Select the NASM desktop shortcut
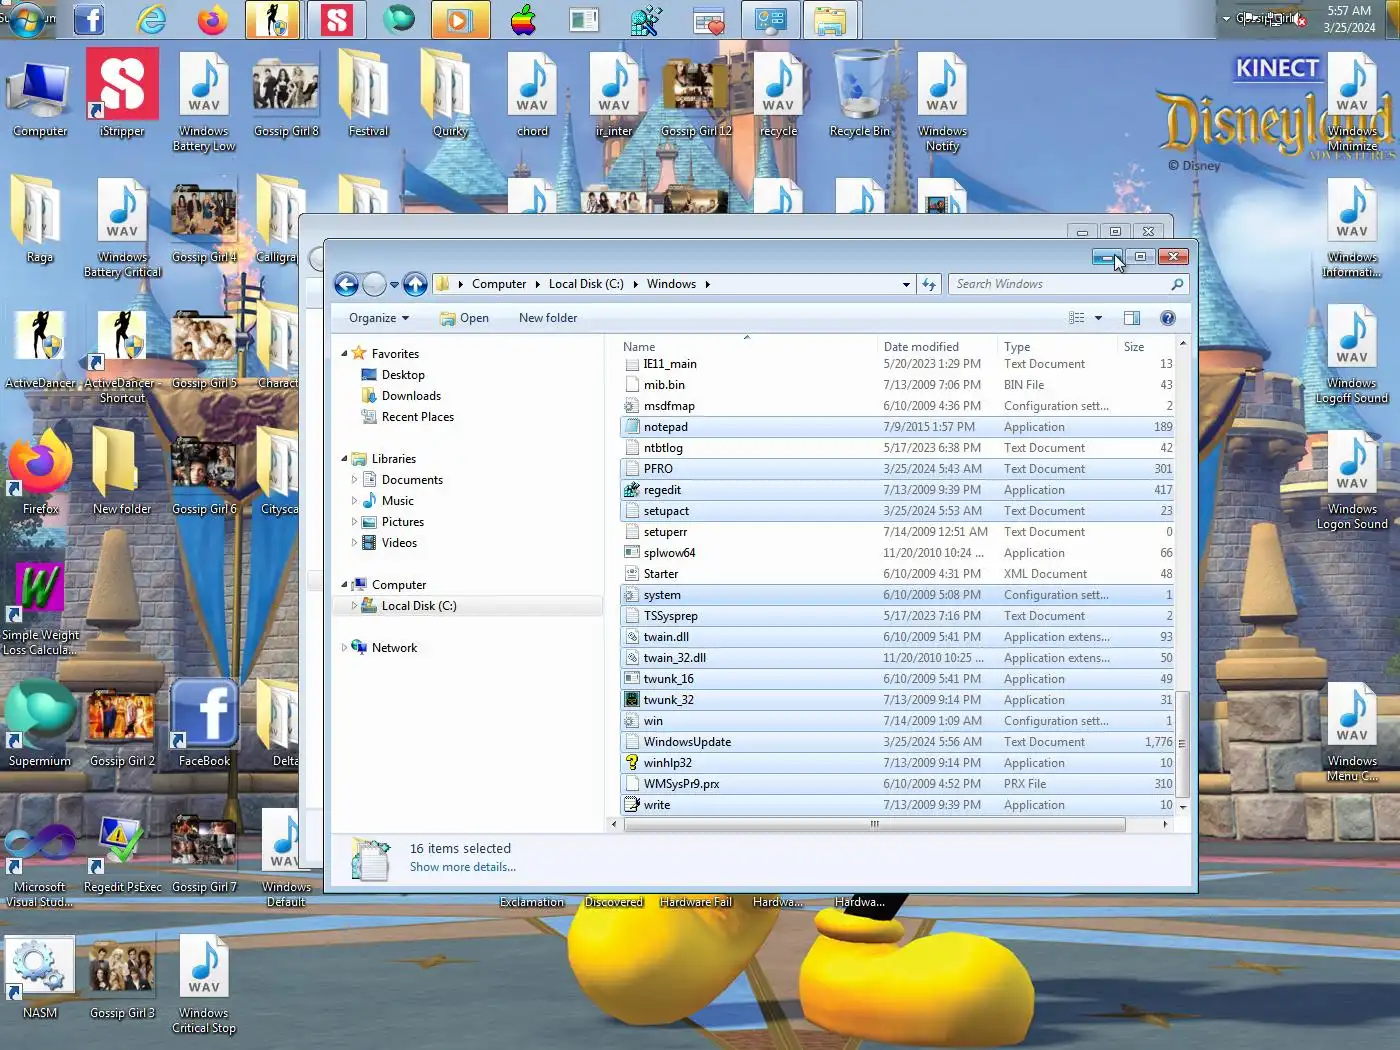The height and width of the screenshot is (1050, 1400). 40,977
